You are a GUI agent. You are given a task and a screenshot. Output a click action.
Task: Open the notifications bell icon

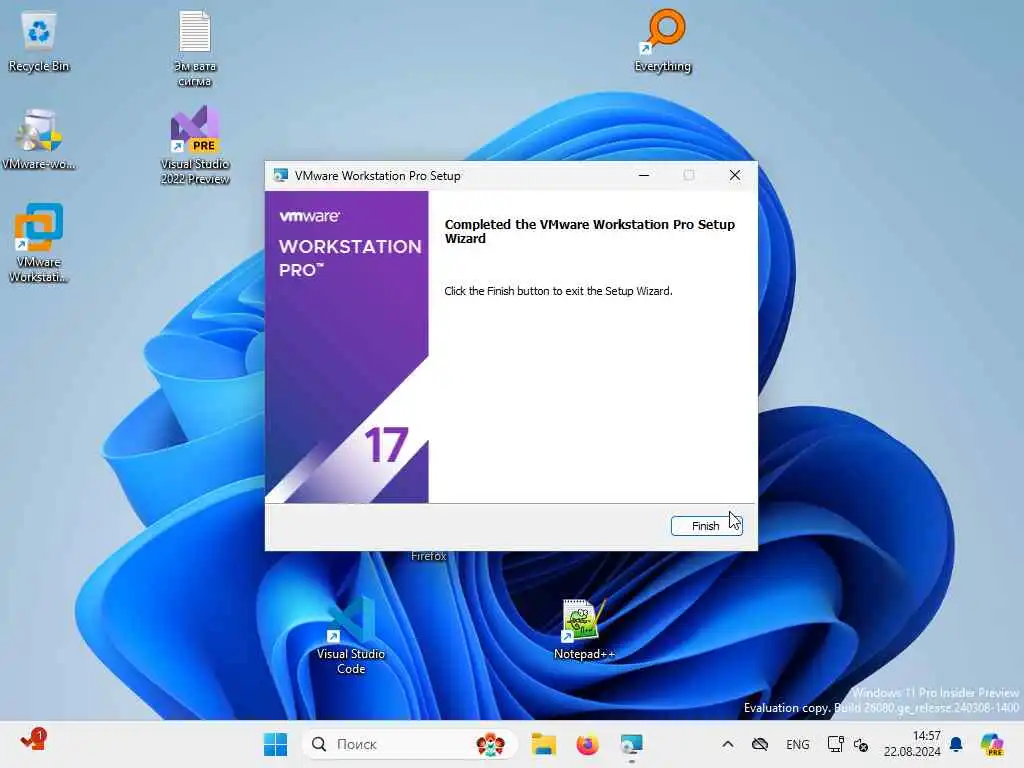[956, 744]
